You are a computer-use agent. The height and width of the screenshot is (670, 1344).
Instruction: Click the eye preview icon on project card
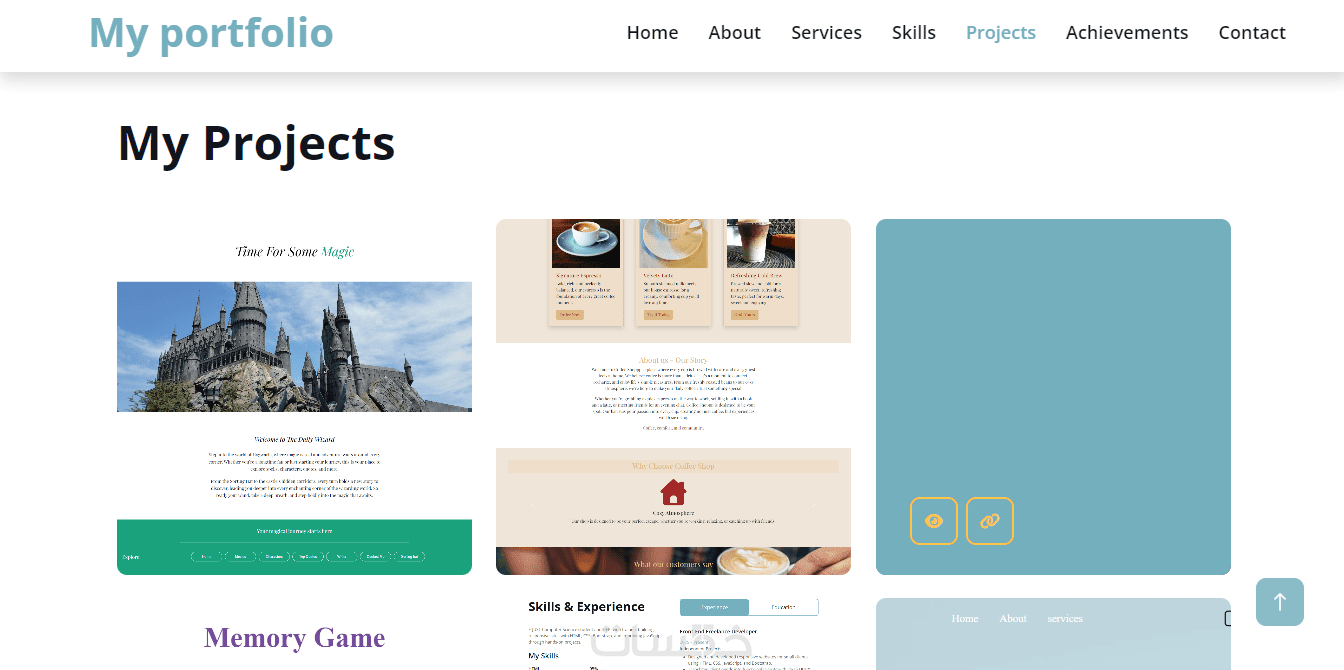point(934,521)
